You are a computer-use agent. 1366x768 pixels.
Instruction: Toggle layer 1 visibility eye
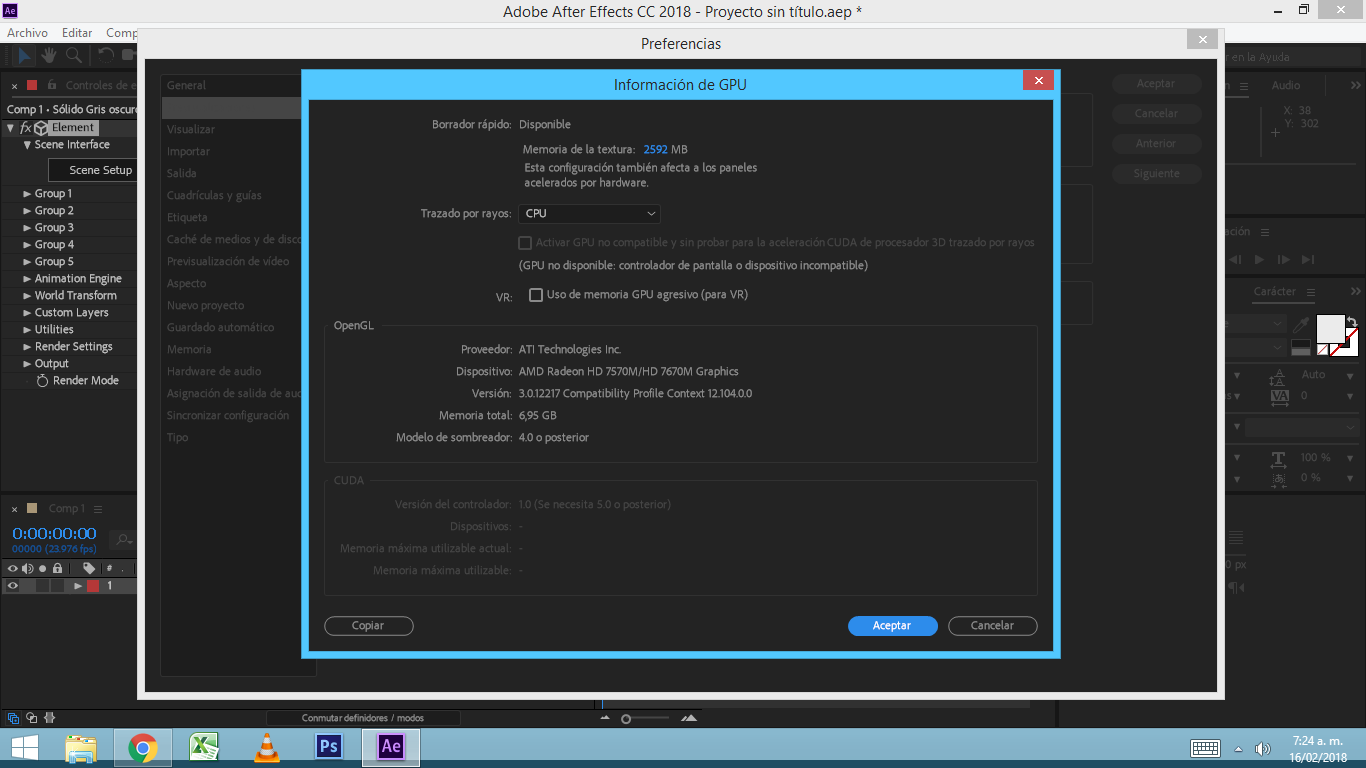(x=13, y=586)
